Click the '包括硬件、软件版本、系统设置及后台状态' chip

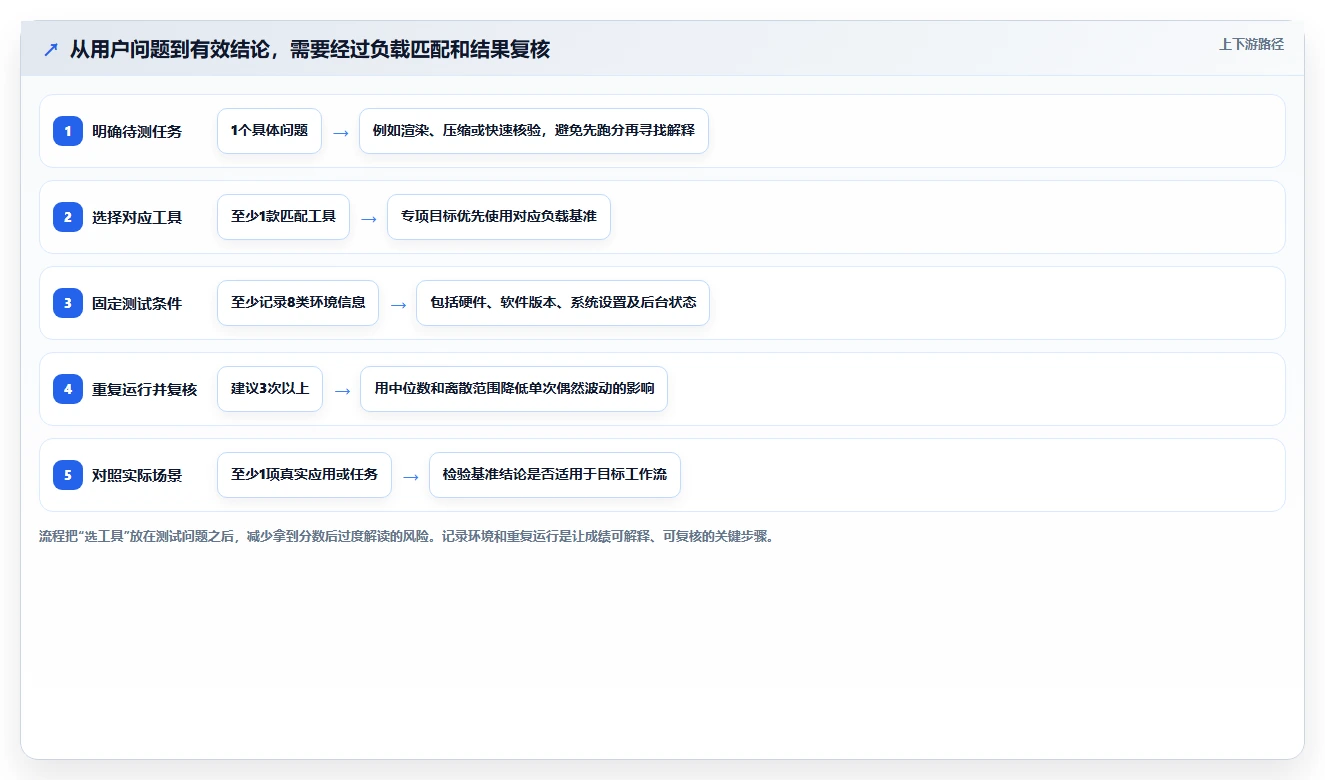pyautogui.click(x=563, y=303)
